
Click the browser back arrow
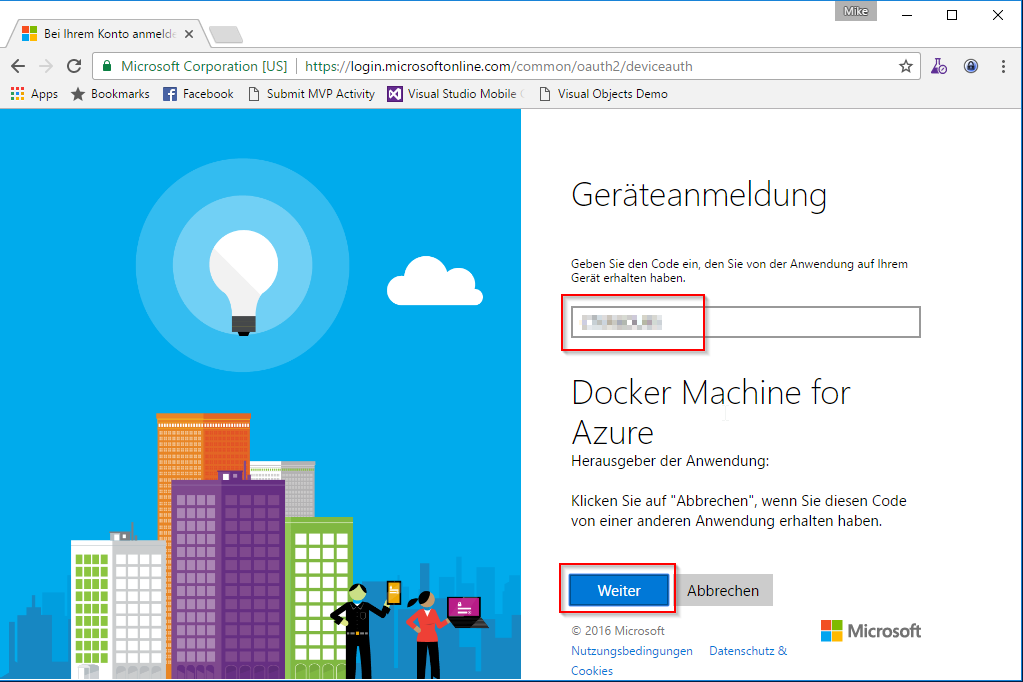(18, 66)
